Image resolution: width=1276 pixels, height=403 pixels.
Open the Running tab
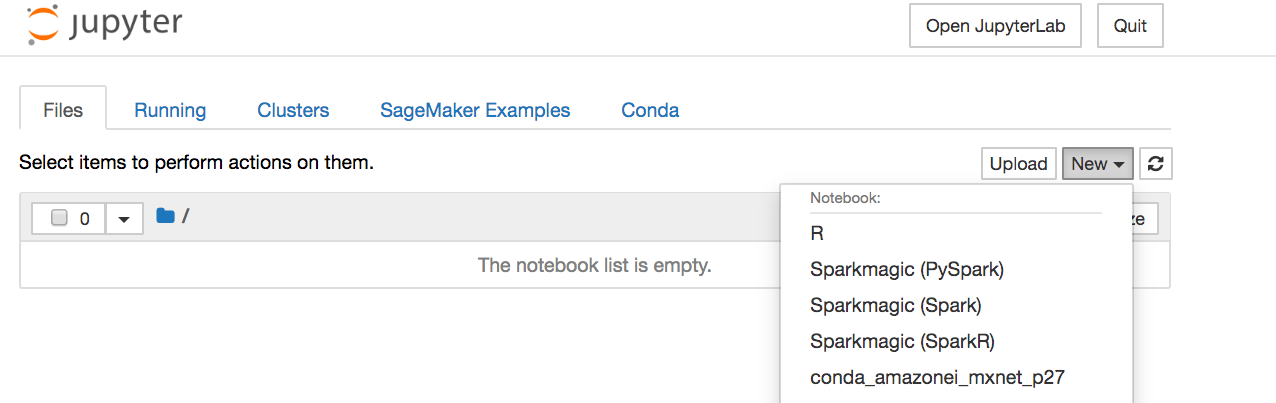click(x=170, y=110)
